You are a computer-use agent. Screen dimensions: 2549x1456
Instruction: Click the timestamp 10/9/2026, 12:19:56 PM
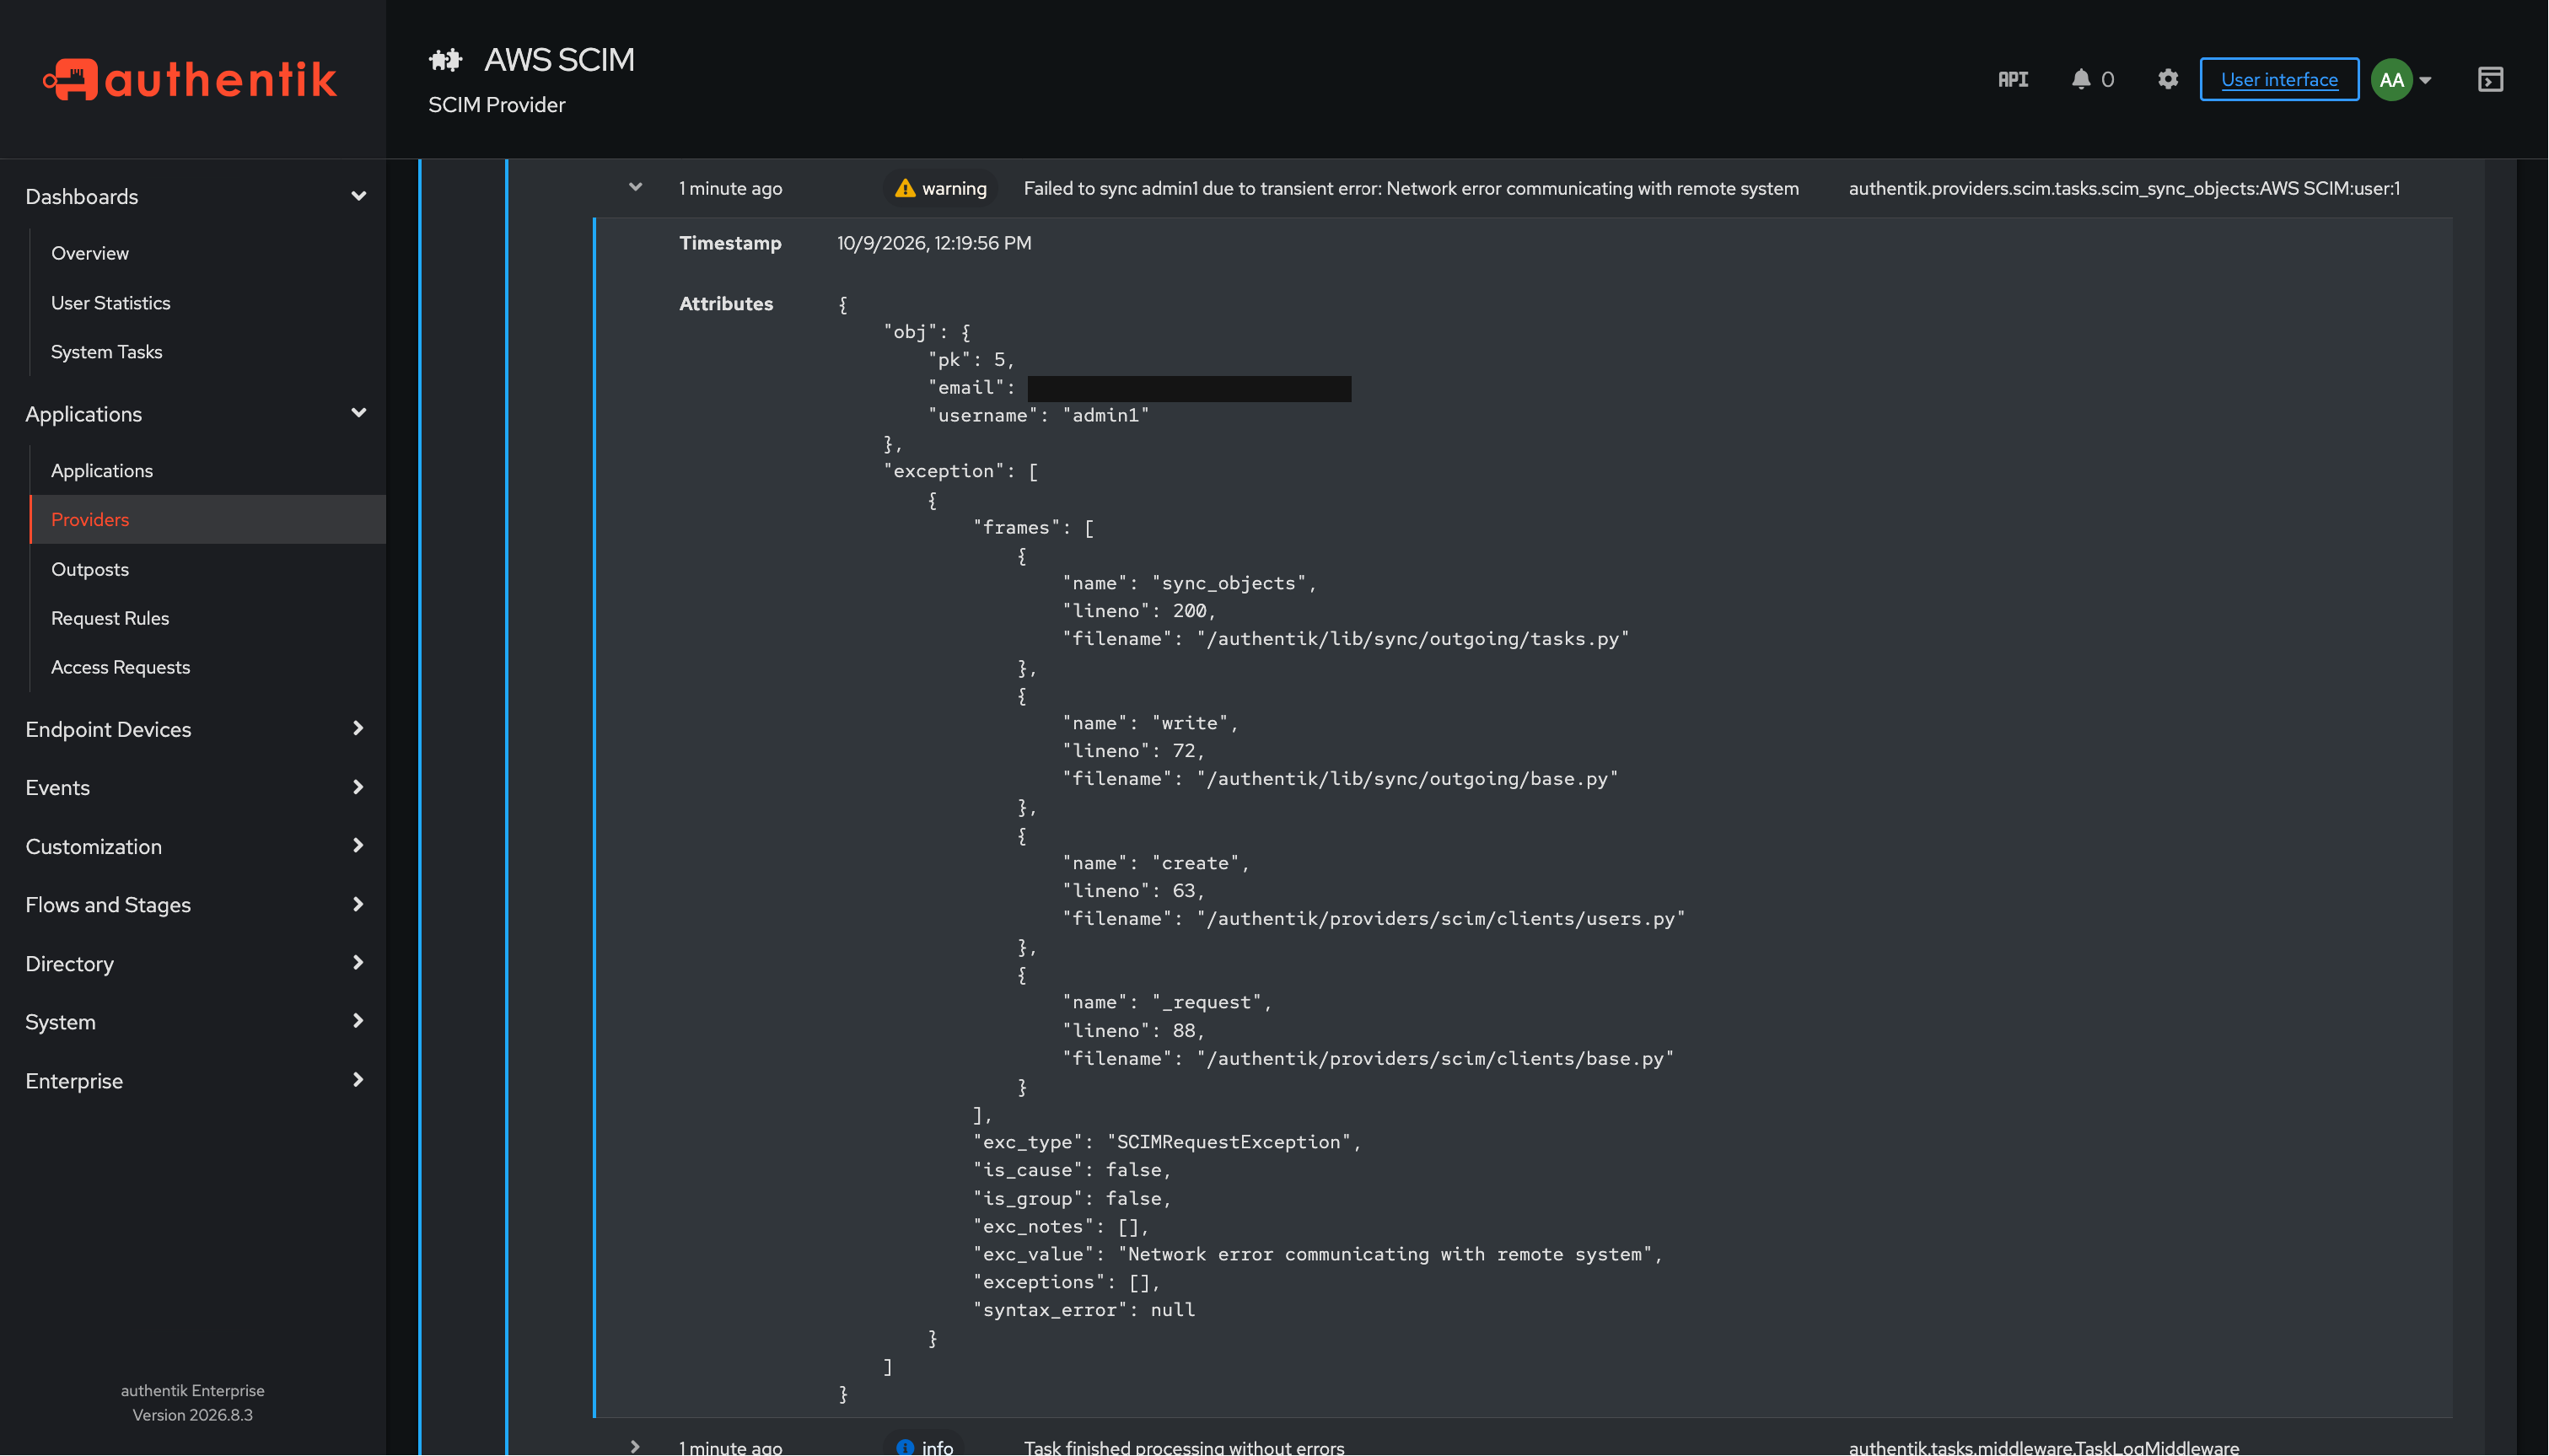tap(934, 243)
